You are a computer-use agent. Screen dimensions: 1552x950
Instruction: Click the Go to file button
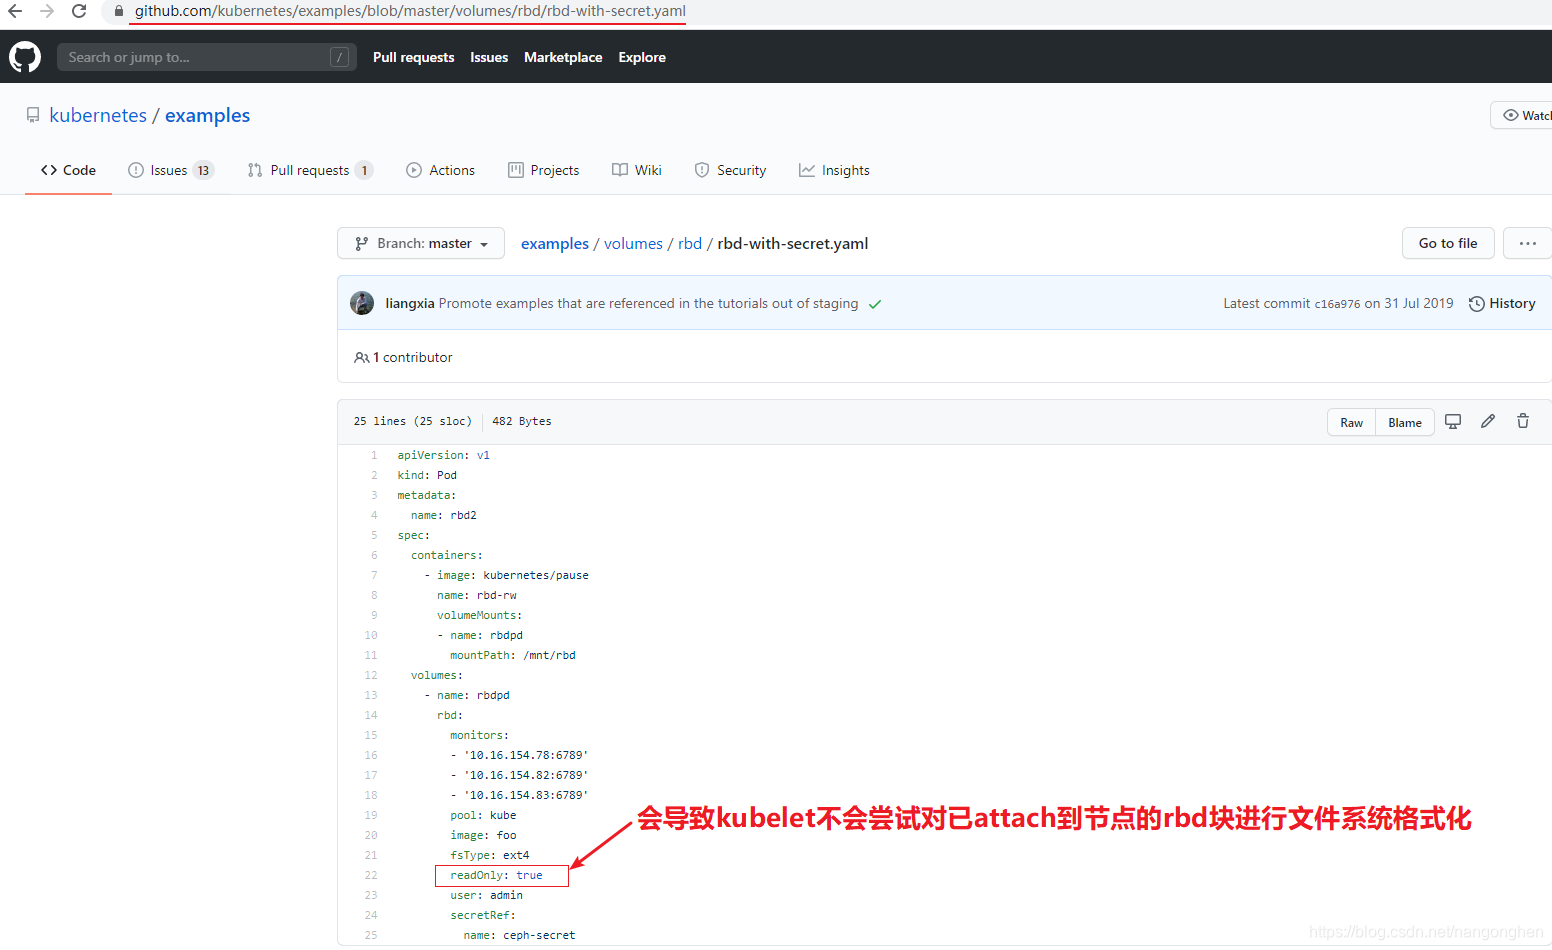(1448, 243)
